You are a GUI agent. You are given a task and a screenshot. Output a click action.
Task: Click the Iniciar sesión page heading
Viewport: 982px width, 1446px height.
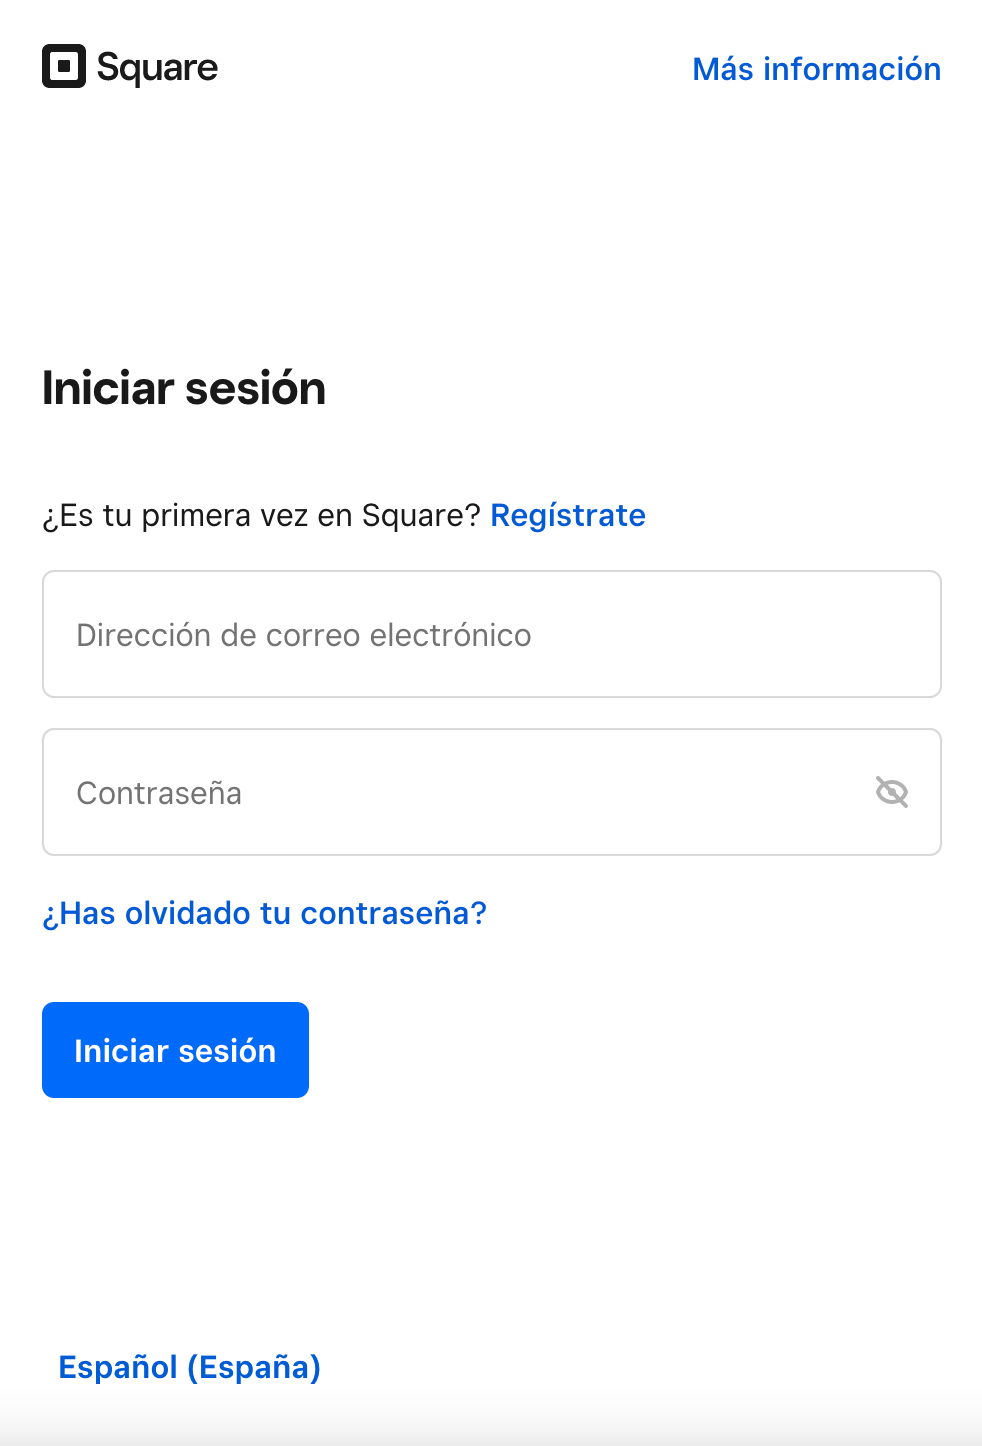click(184, 388)
